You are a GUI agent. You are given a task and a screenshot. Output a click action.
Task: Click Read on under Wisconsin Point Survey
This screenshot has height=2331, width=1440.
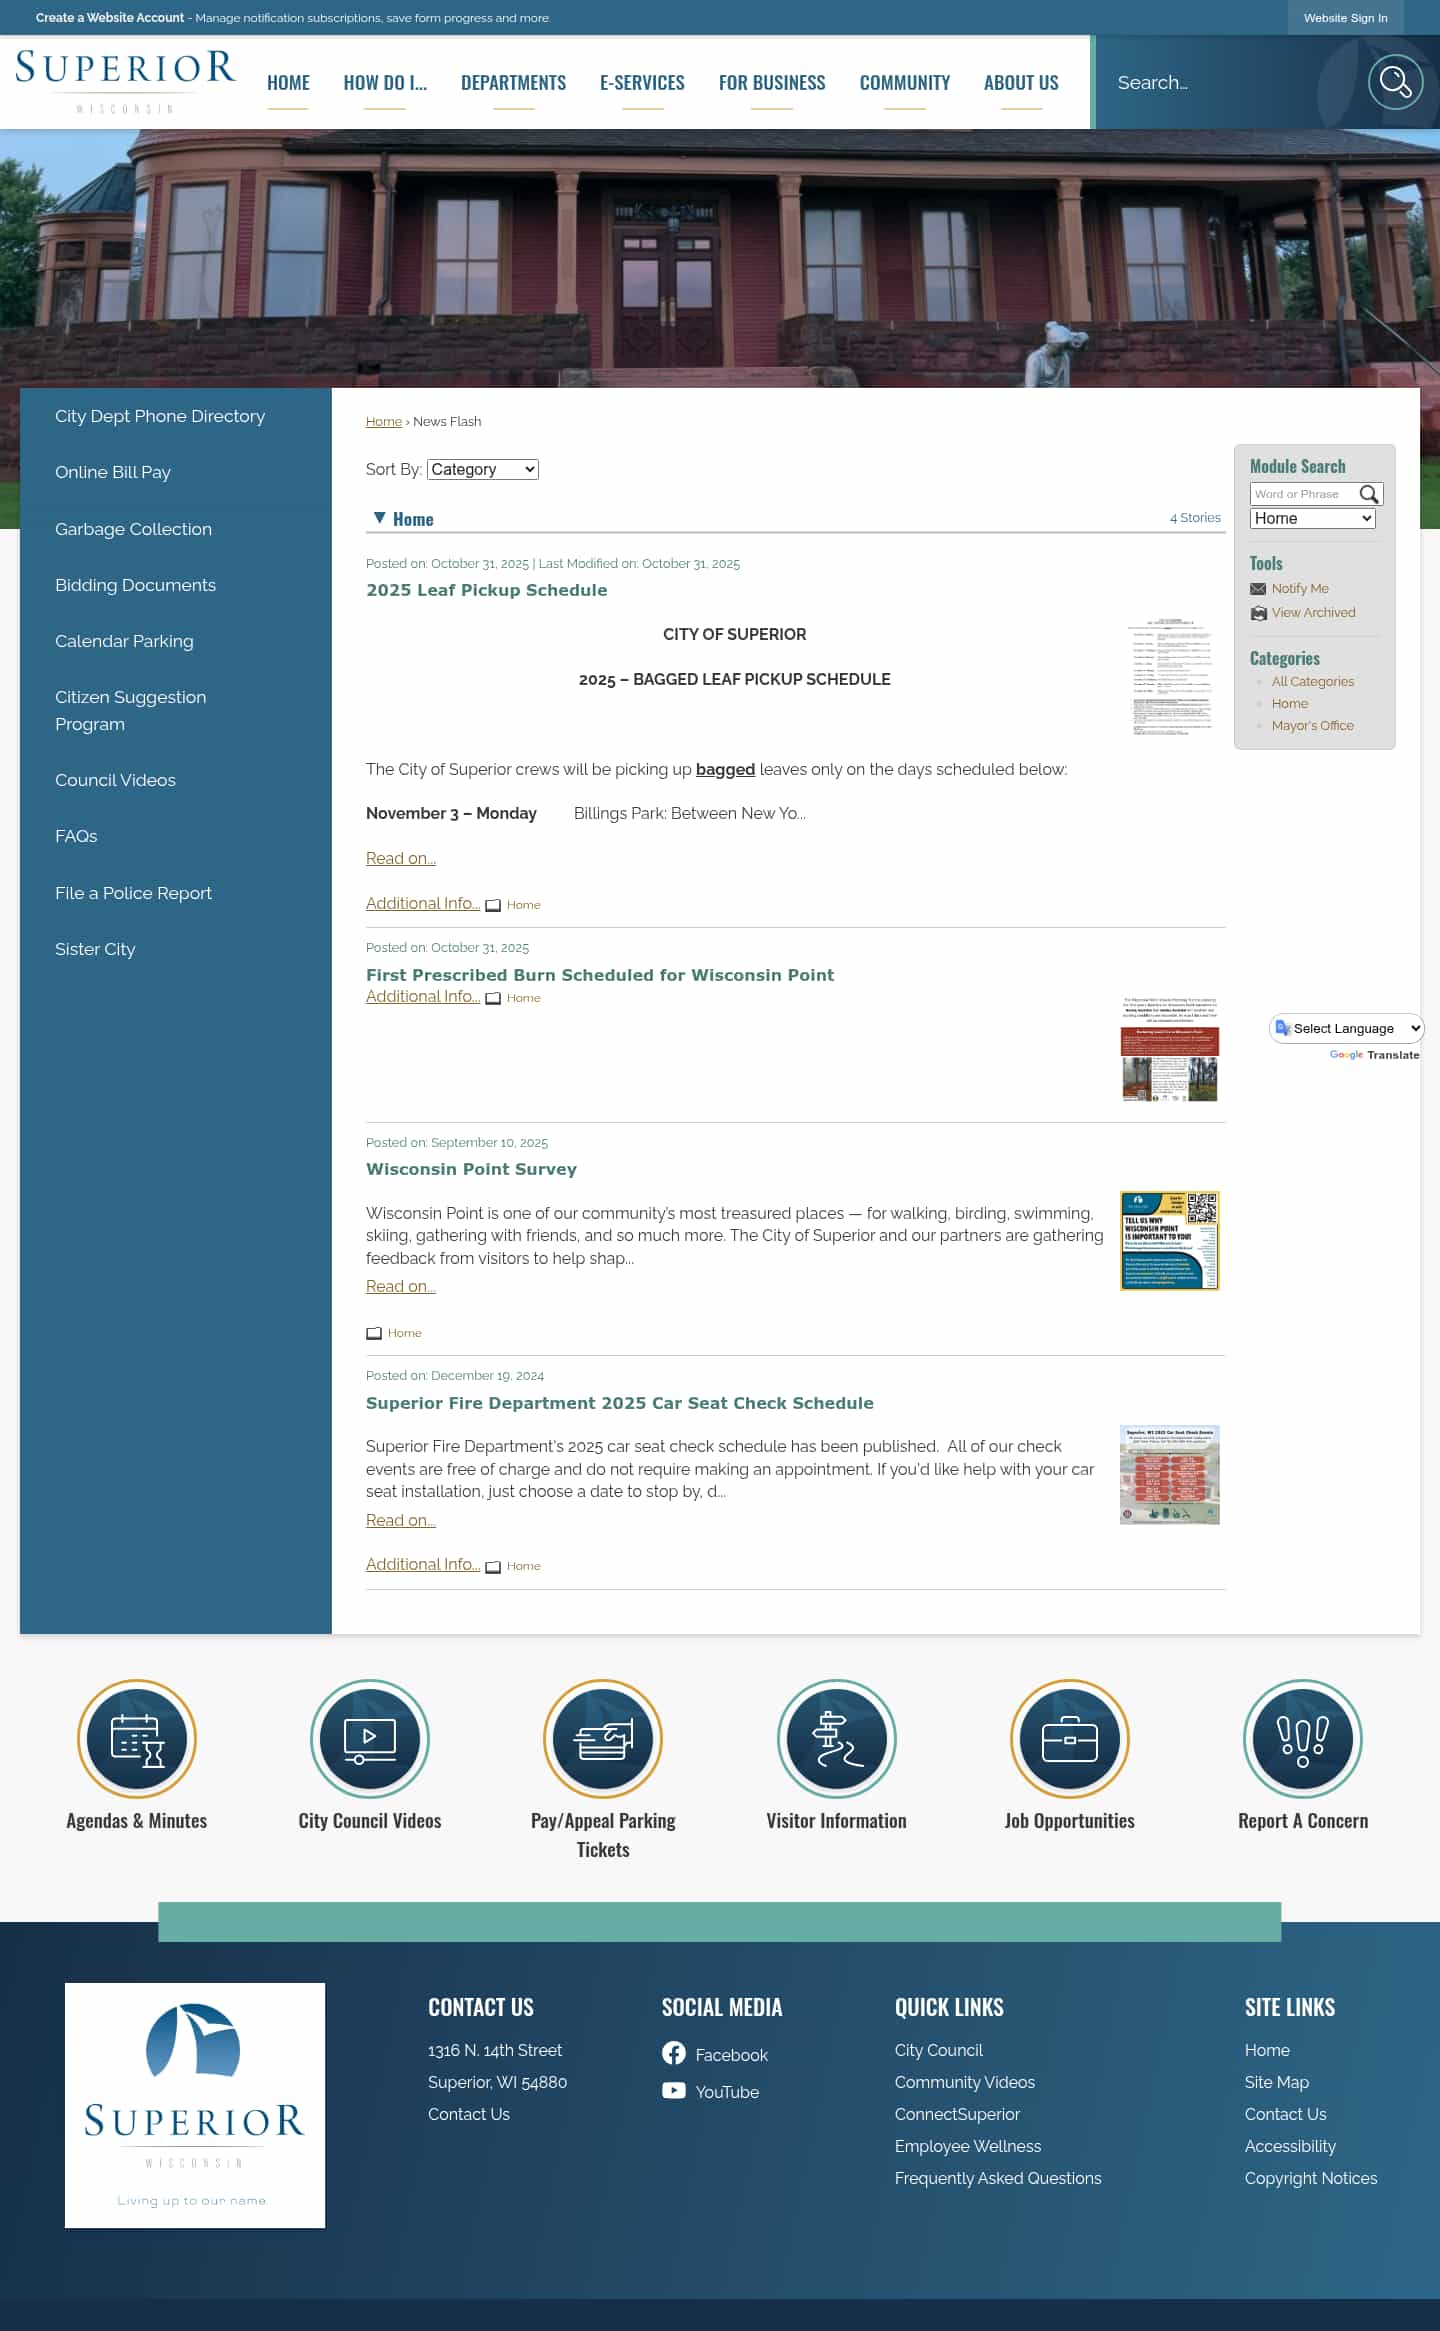[x=401, y=1287]
